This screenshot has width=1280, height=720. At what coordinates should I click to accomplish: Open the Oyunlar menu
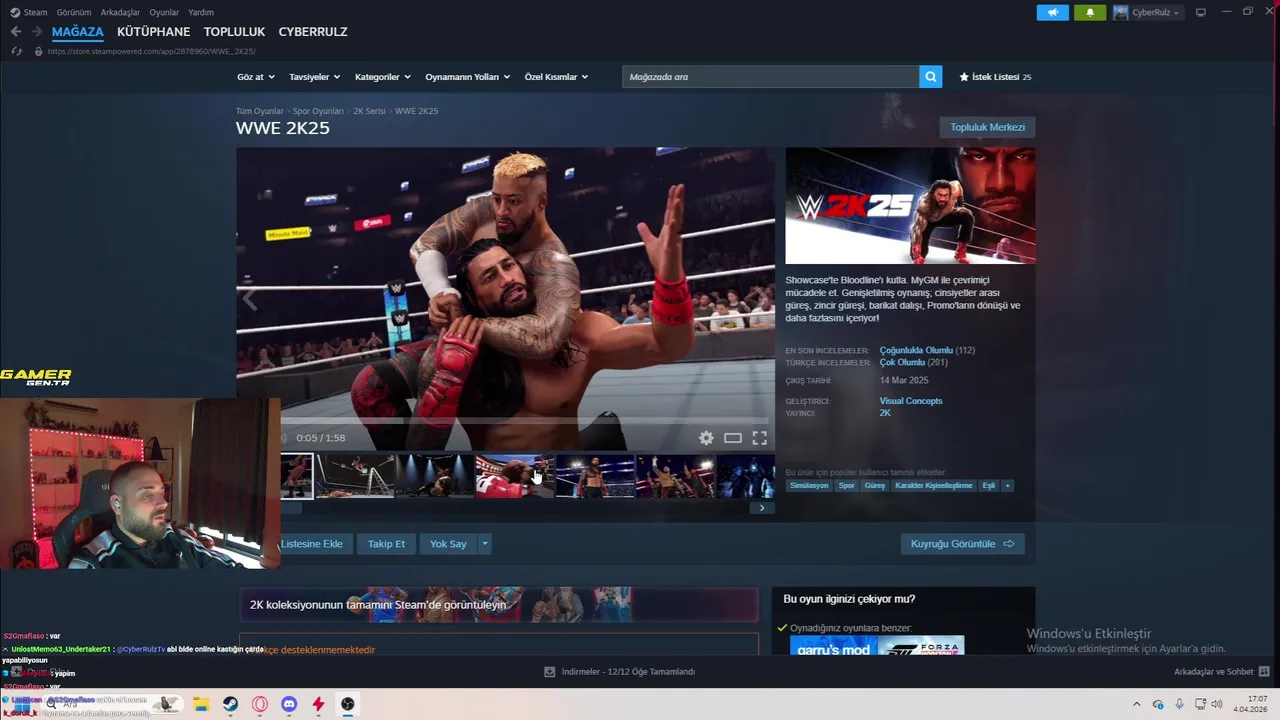[164, 12]
